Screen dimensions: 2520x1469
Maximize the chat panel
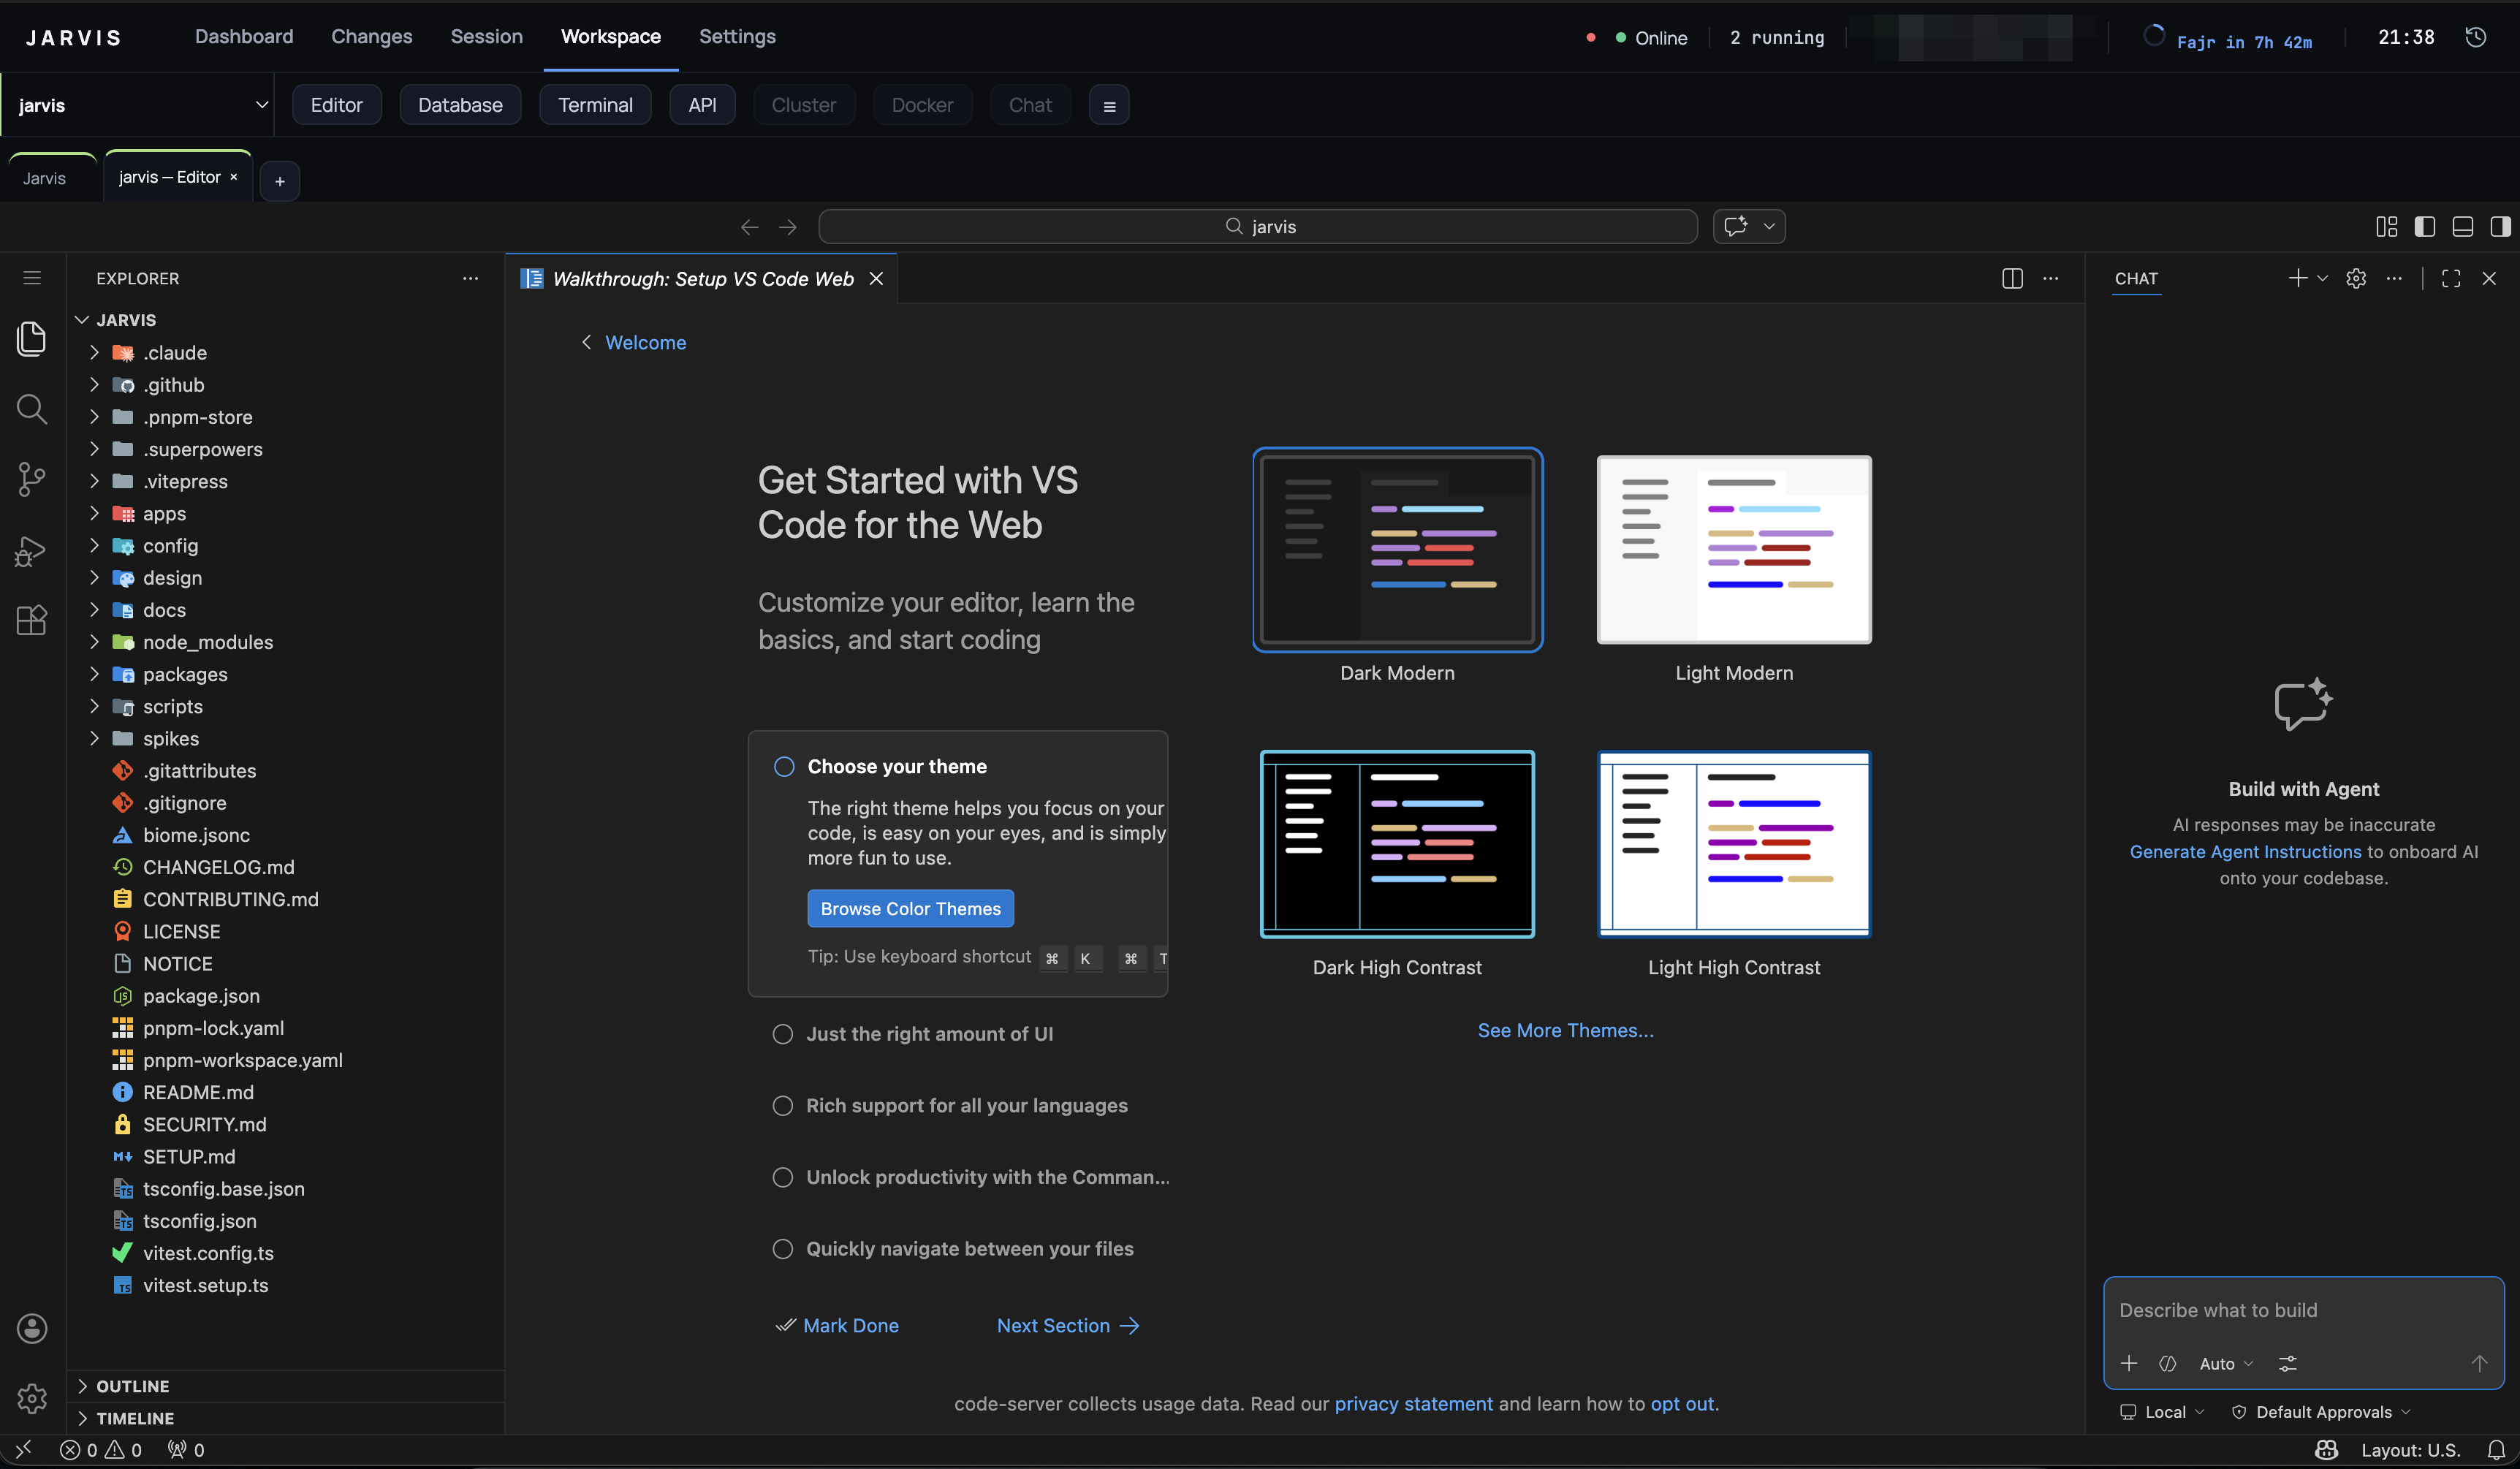pyautogui.click(x=2451, y=278)
